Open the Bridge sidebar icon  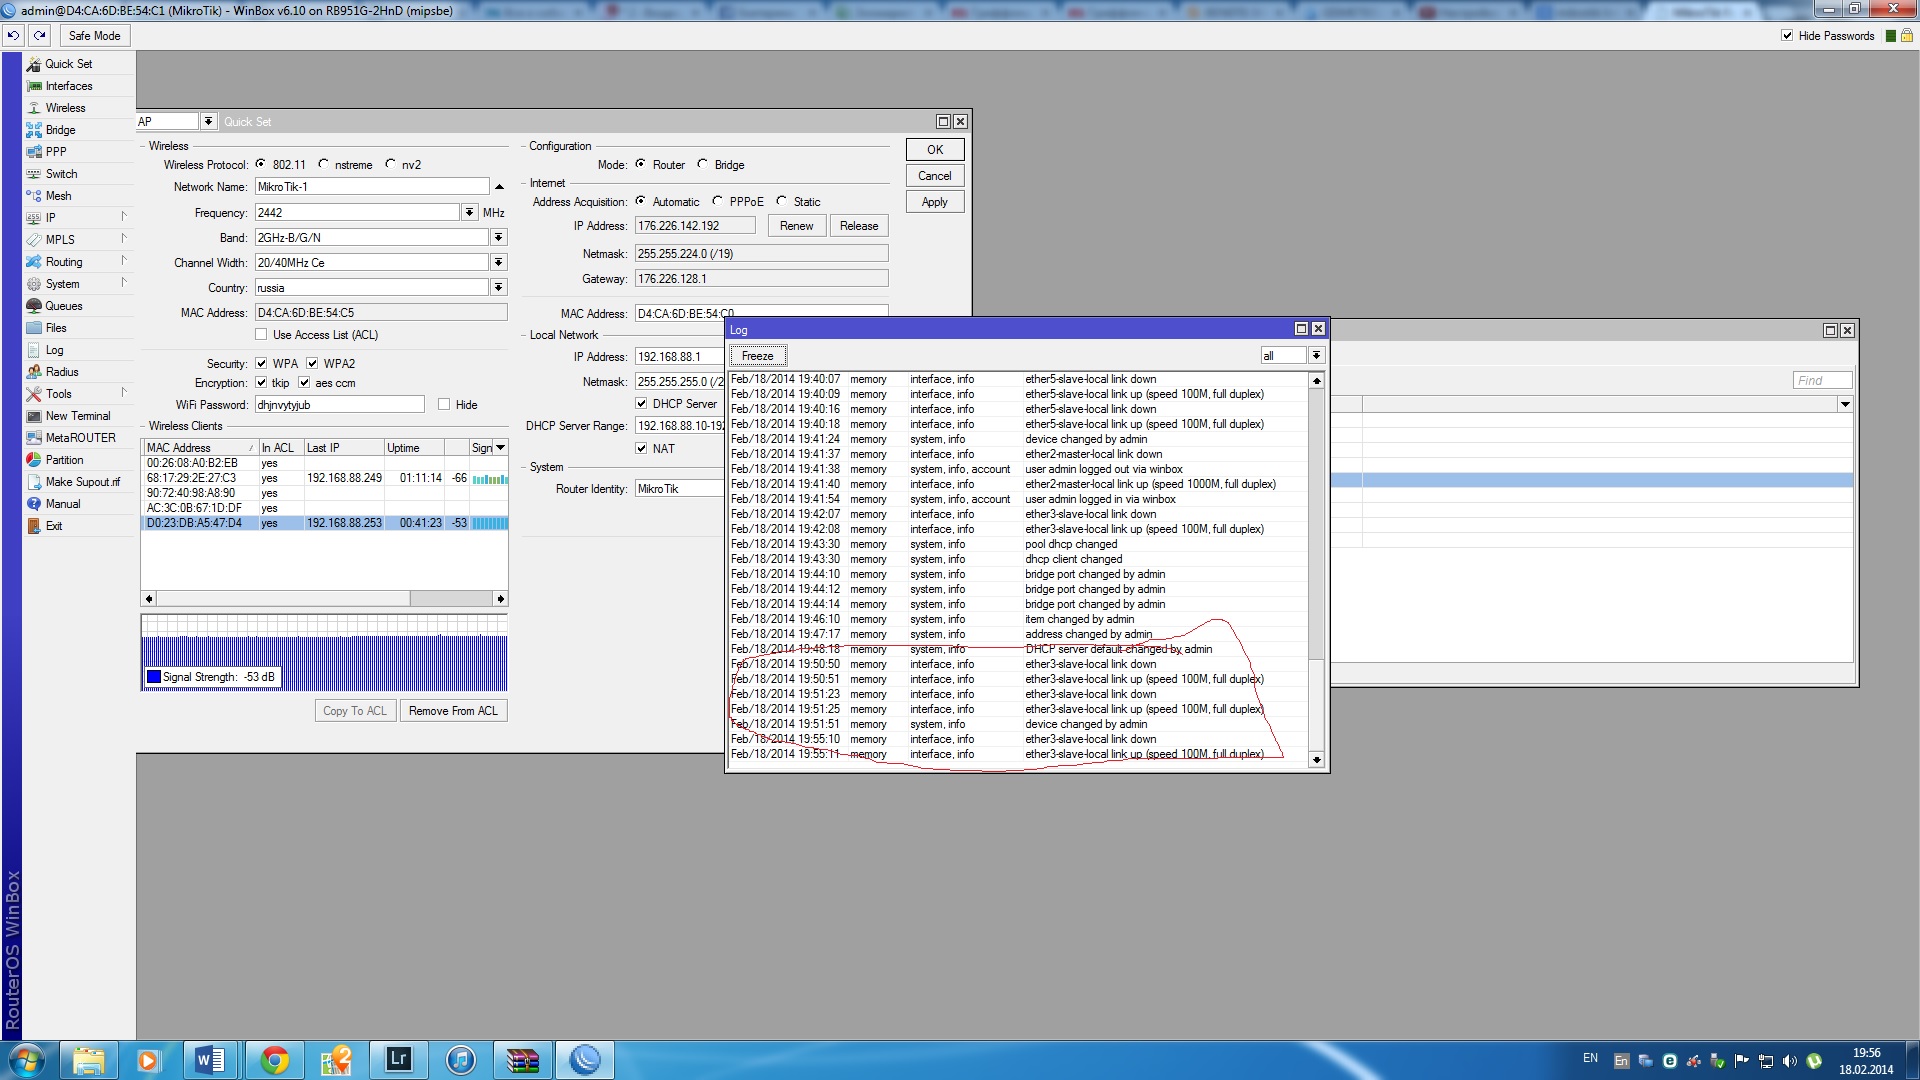(x=34, y=130)
